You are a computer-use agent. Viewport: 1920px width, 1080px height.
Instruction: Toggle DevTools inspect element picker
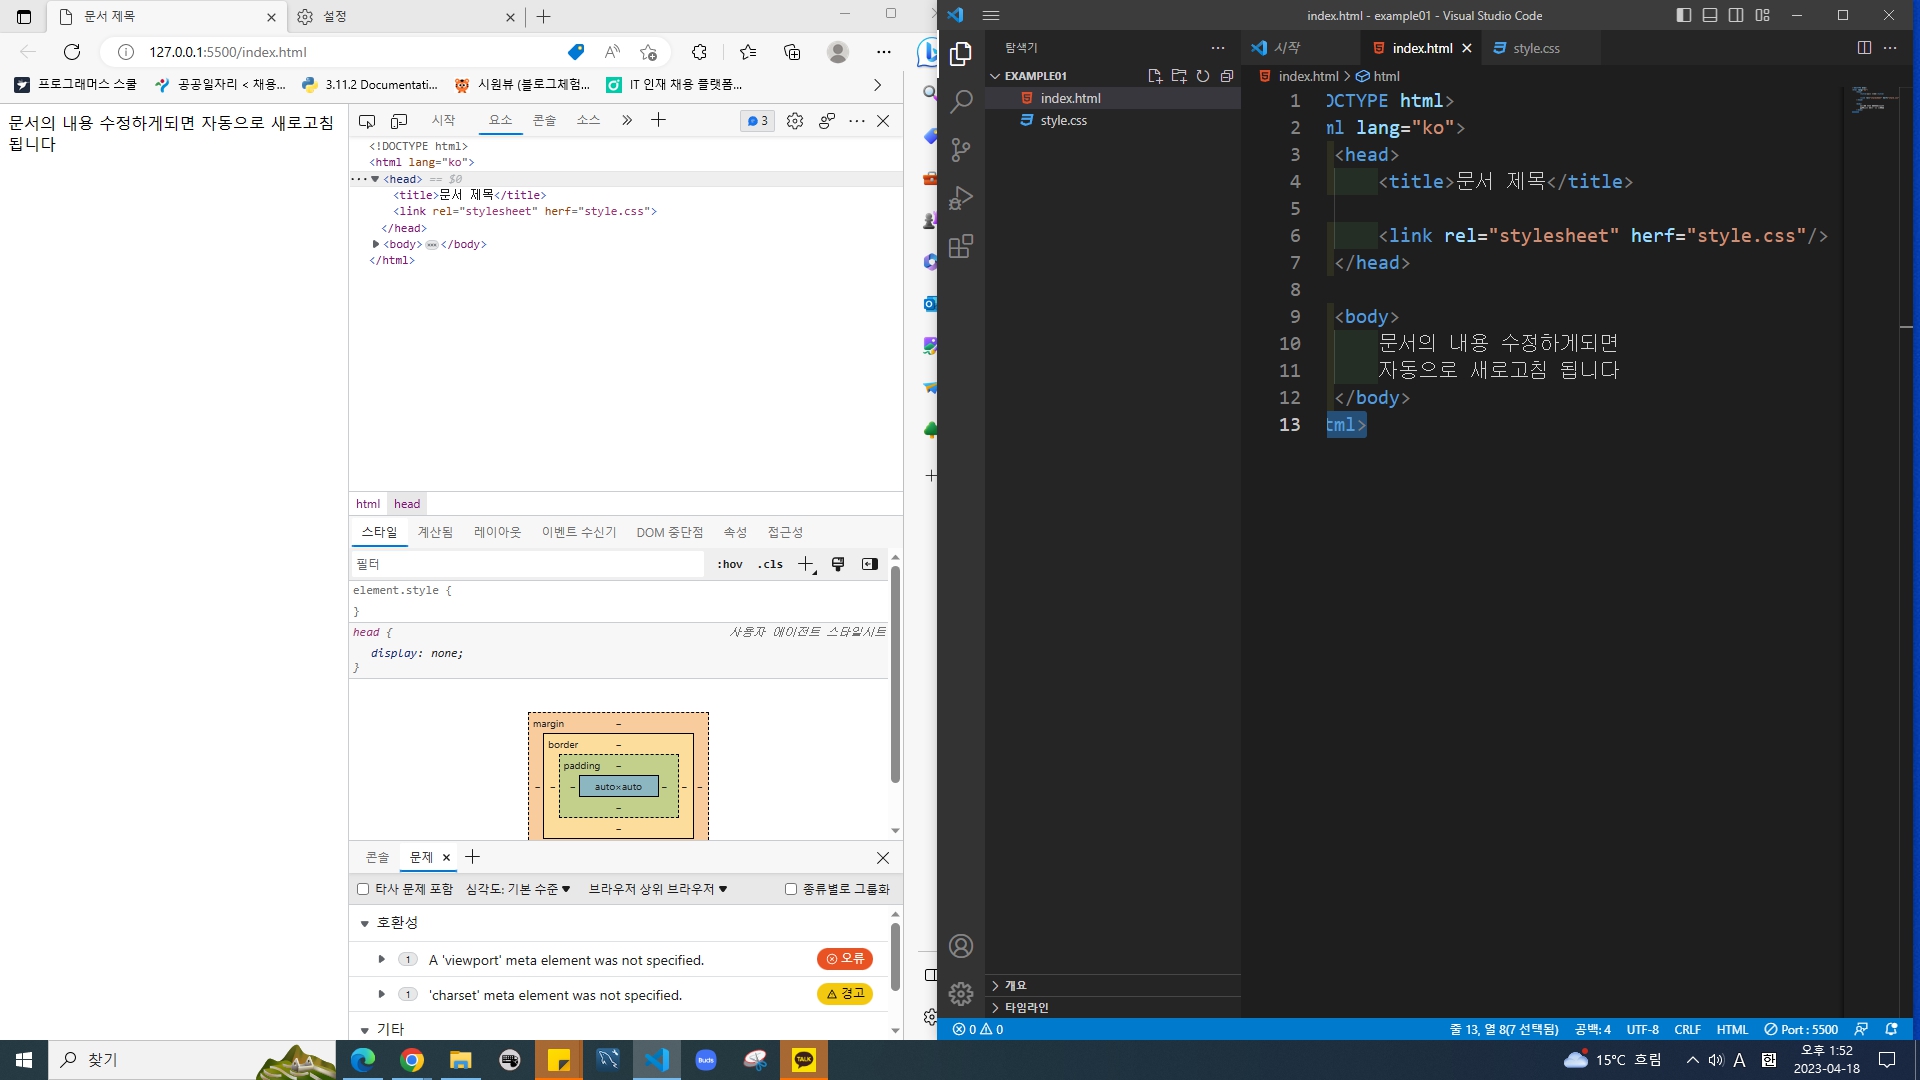click(x=367, y=121)
